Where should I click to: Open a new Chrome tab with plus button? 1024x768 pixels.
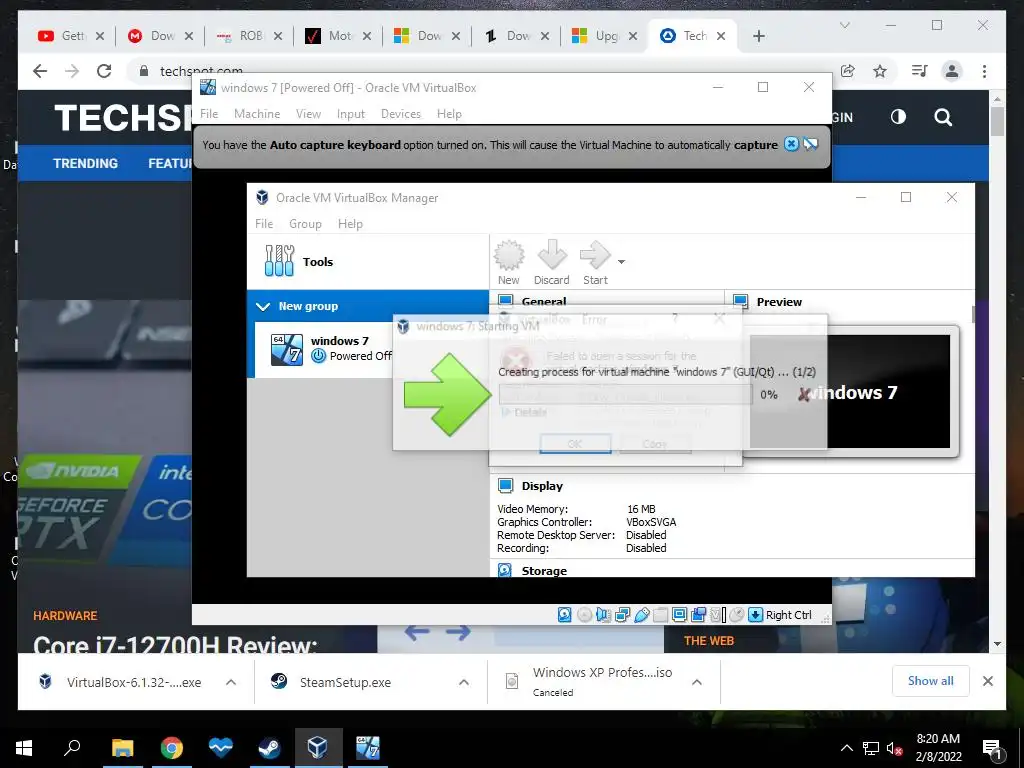758,36
